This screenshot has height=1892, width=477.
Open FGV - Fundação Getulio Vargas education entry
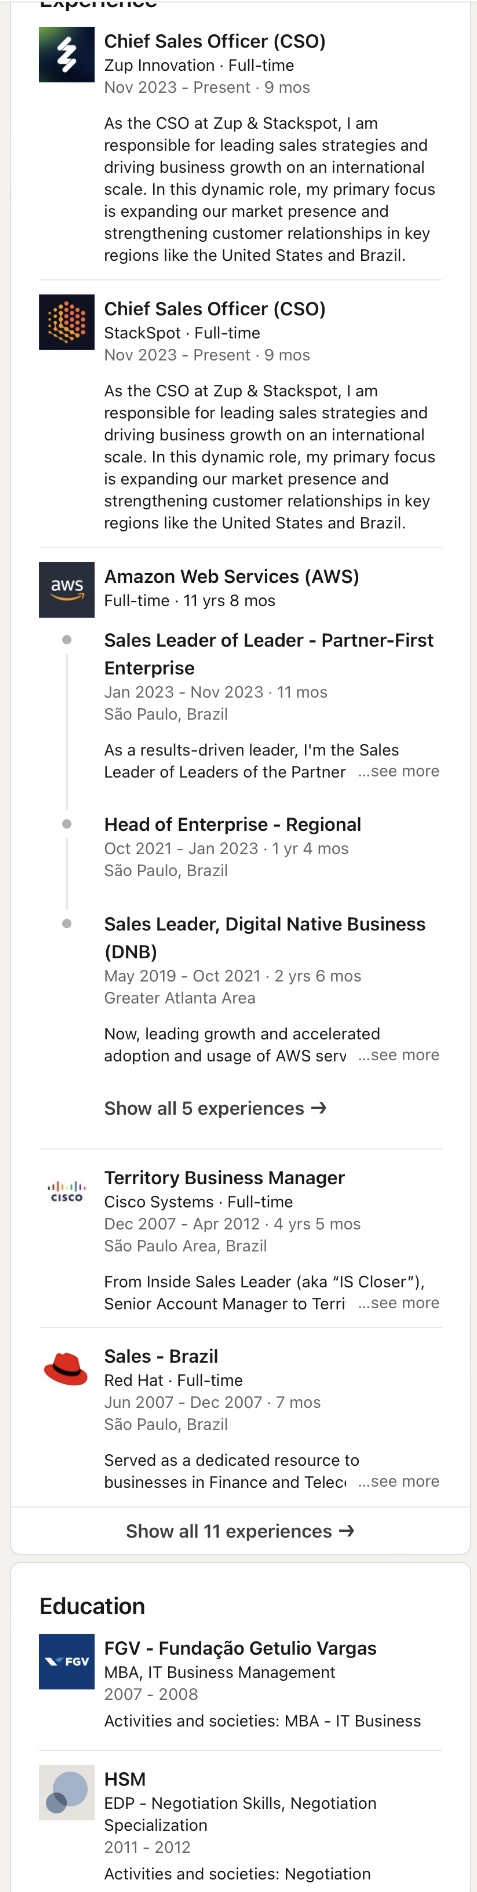(x=240, y=1648)
